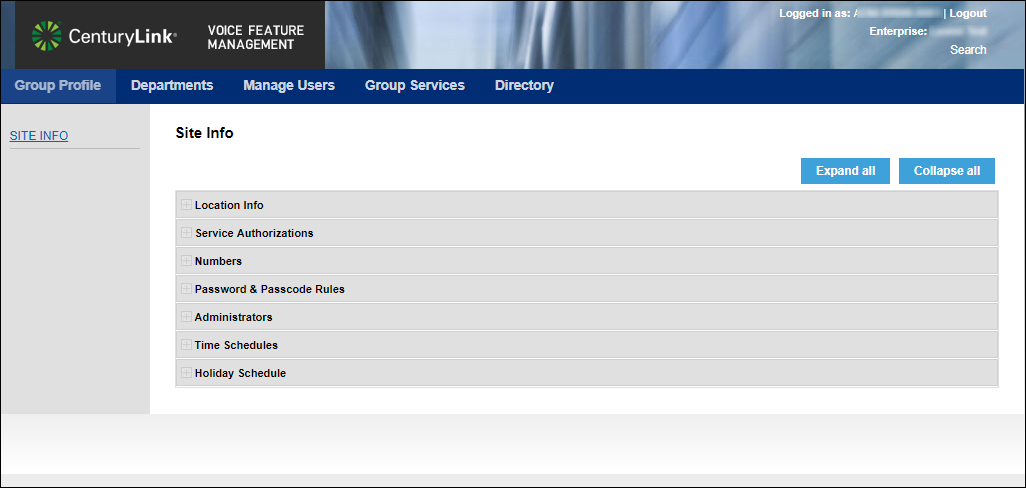Expand Location Info plus icon
Viewport: 1026px width, 488px height.
[186, 205]
